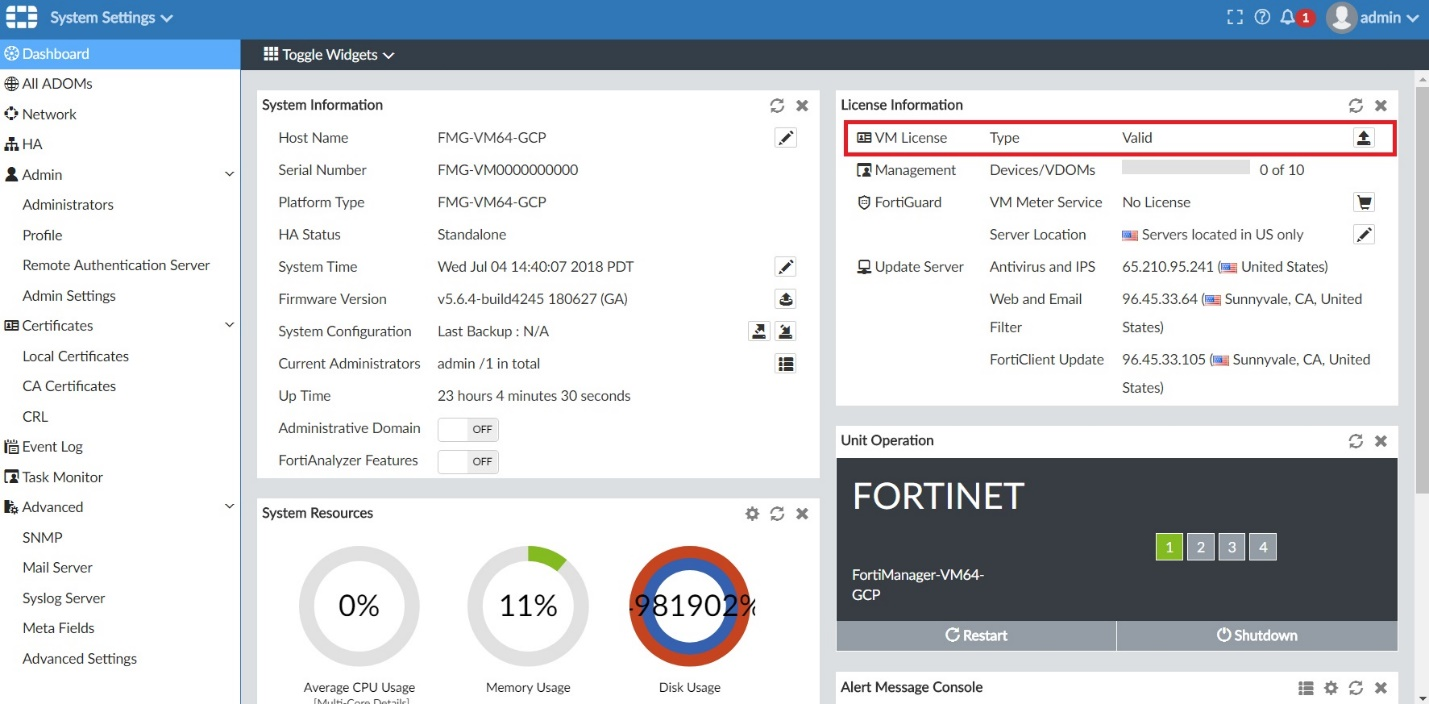The width and height of the screenshot is (1429, 704).
Task: Select Network in the sidebar
Action: tap(48, 114)
